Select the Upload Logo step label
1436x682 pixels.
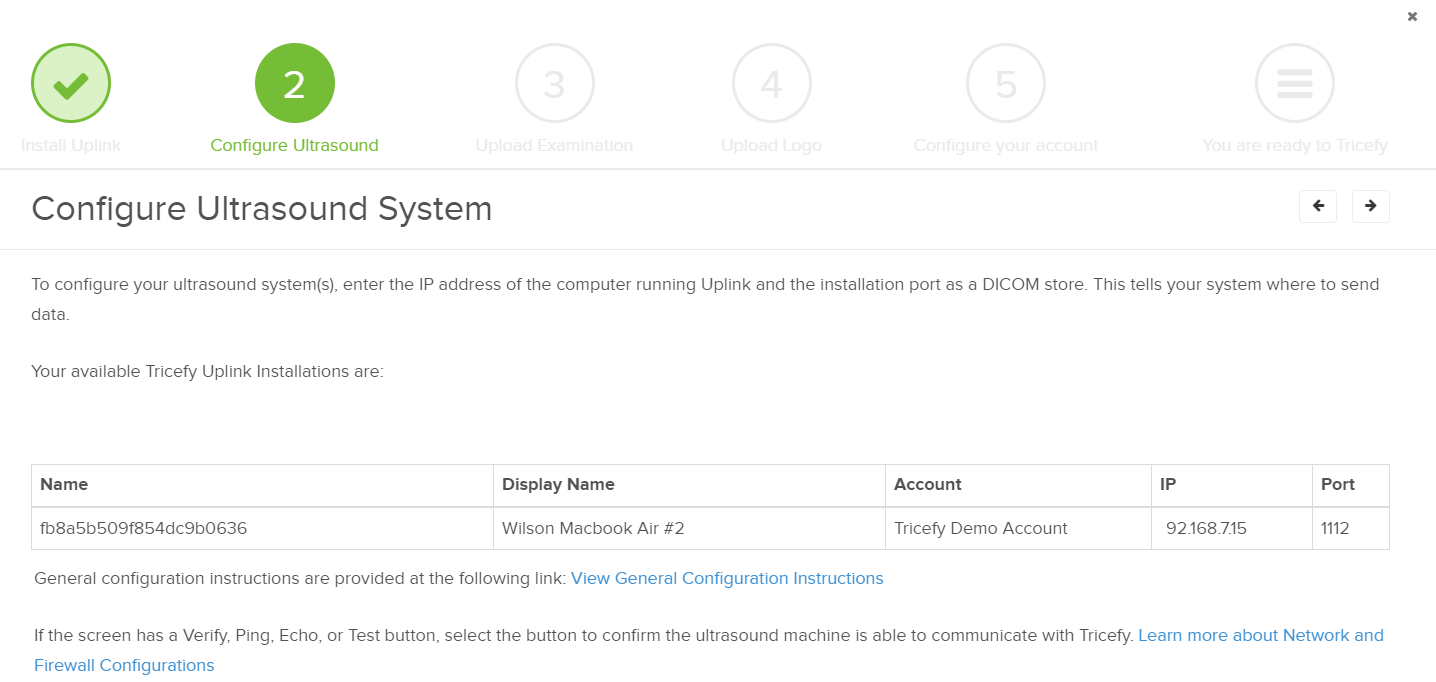pyautogui.click(x=772, y=145)
